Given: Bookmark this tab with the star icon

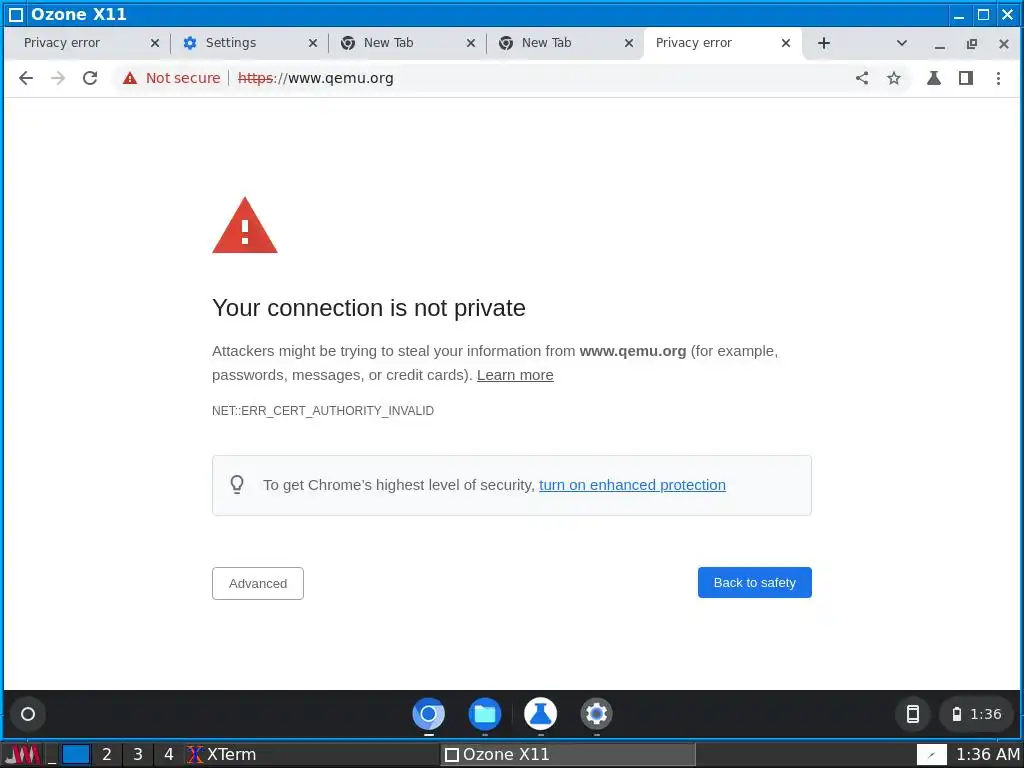Looking at the screenshot, I should [894, 78].
